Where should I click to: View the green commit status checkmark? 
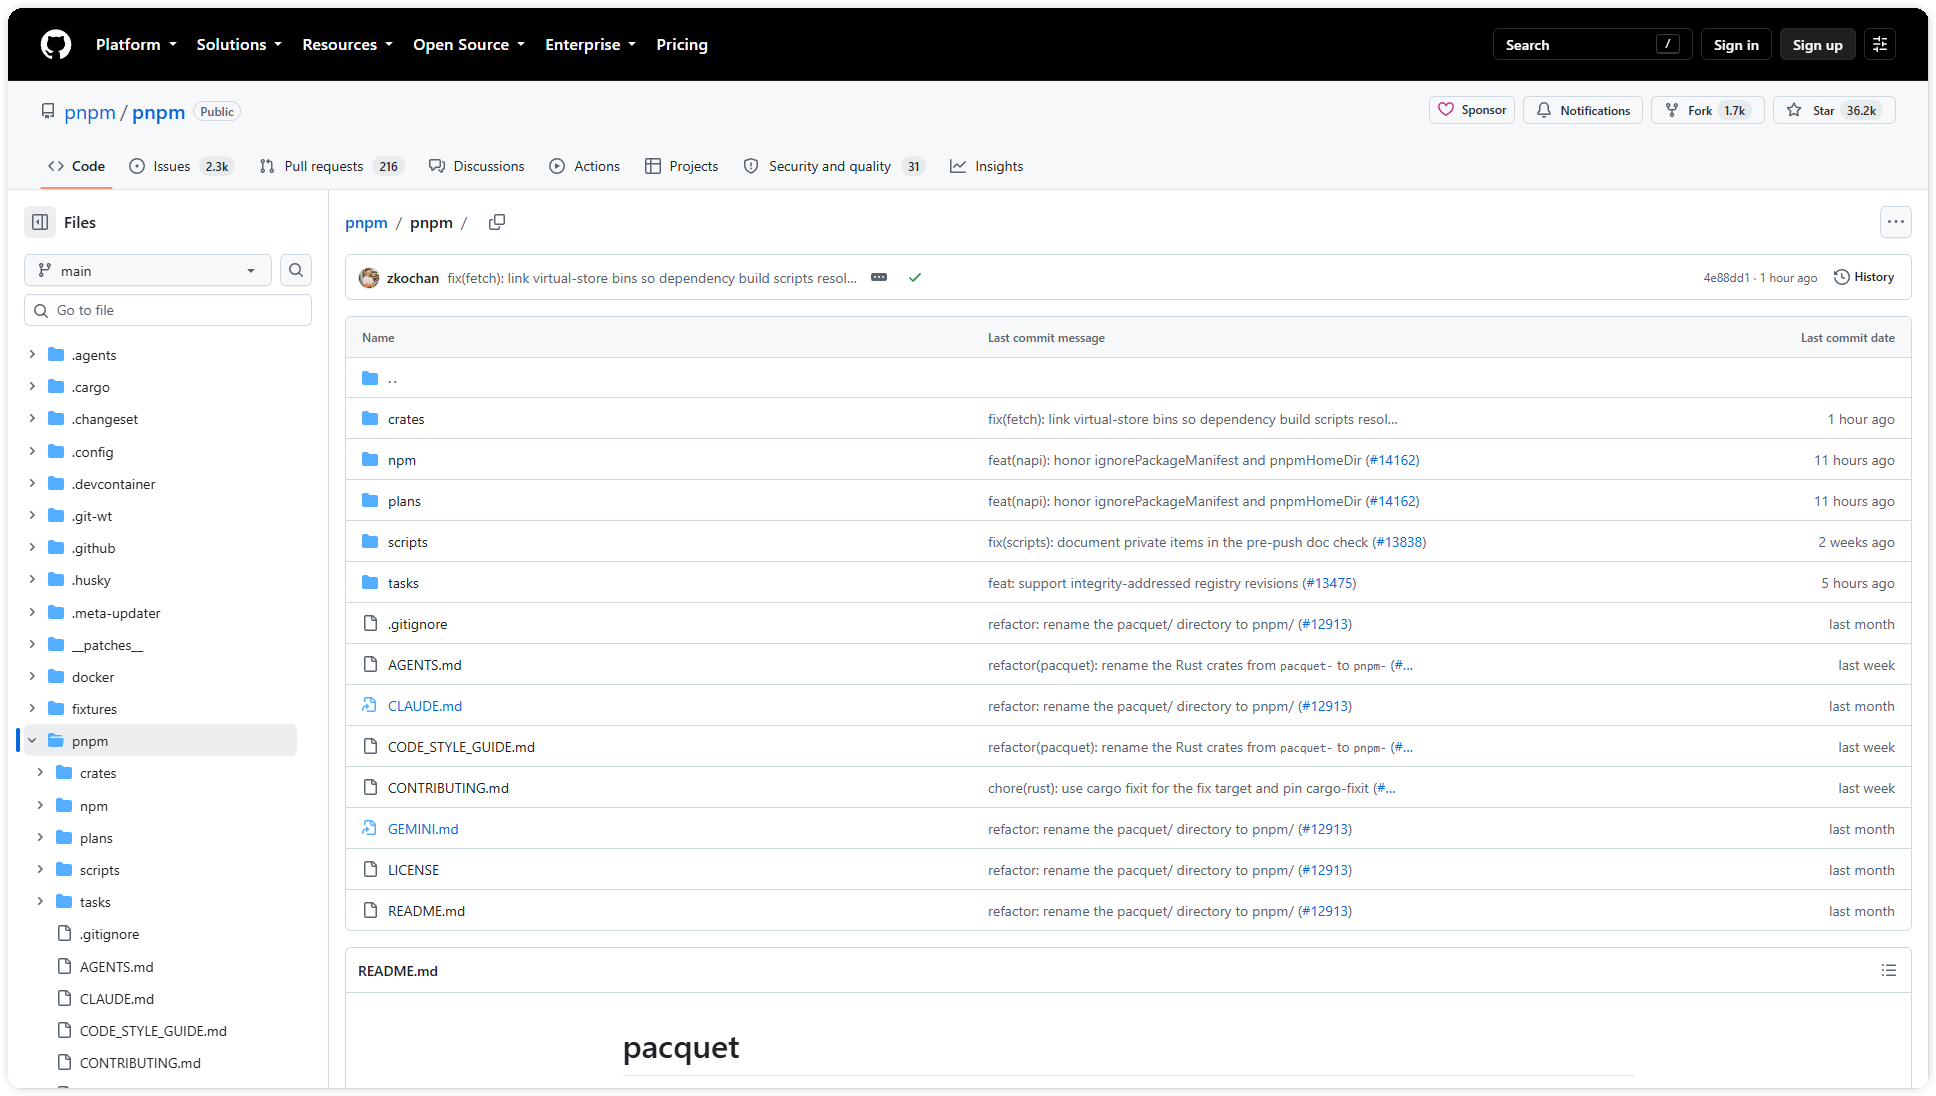914,277
